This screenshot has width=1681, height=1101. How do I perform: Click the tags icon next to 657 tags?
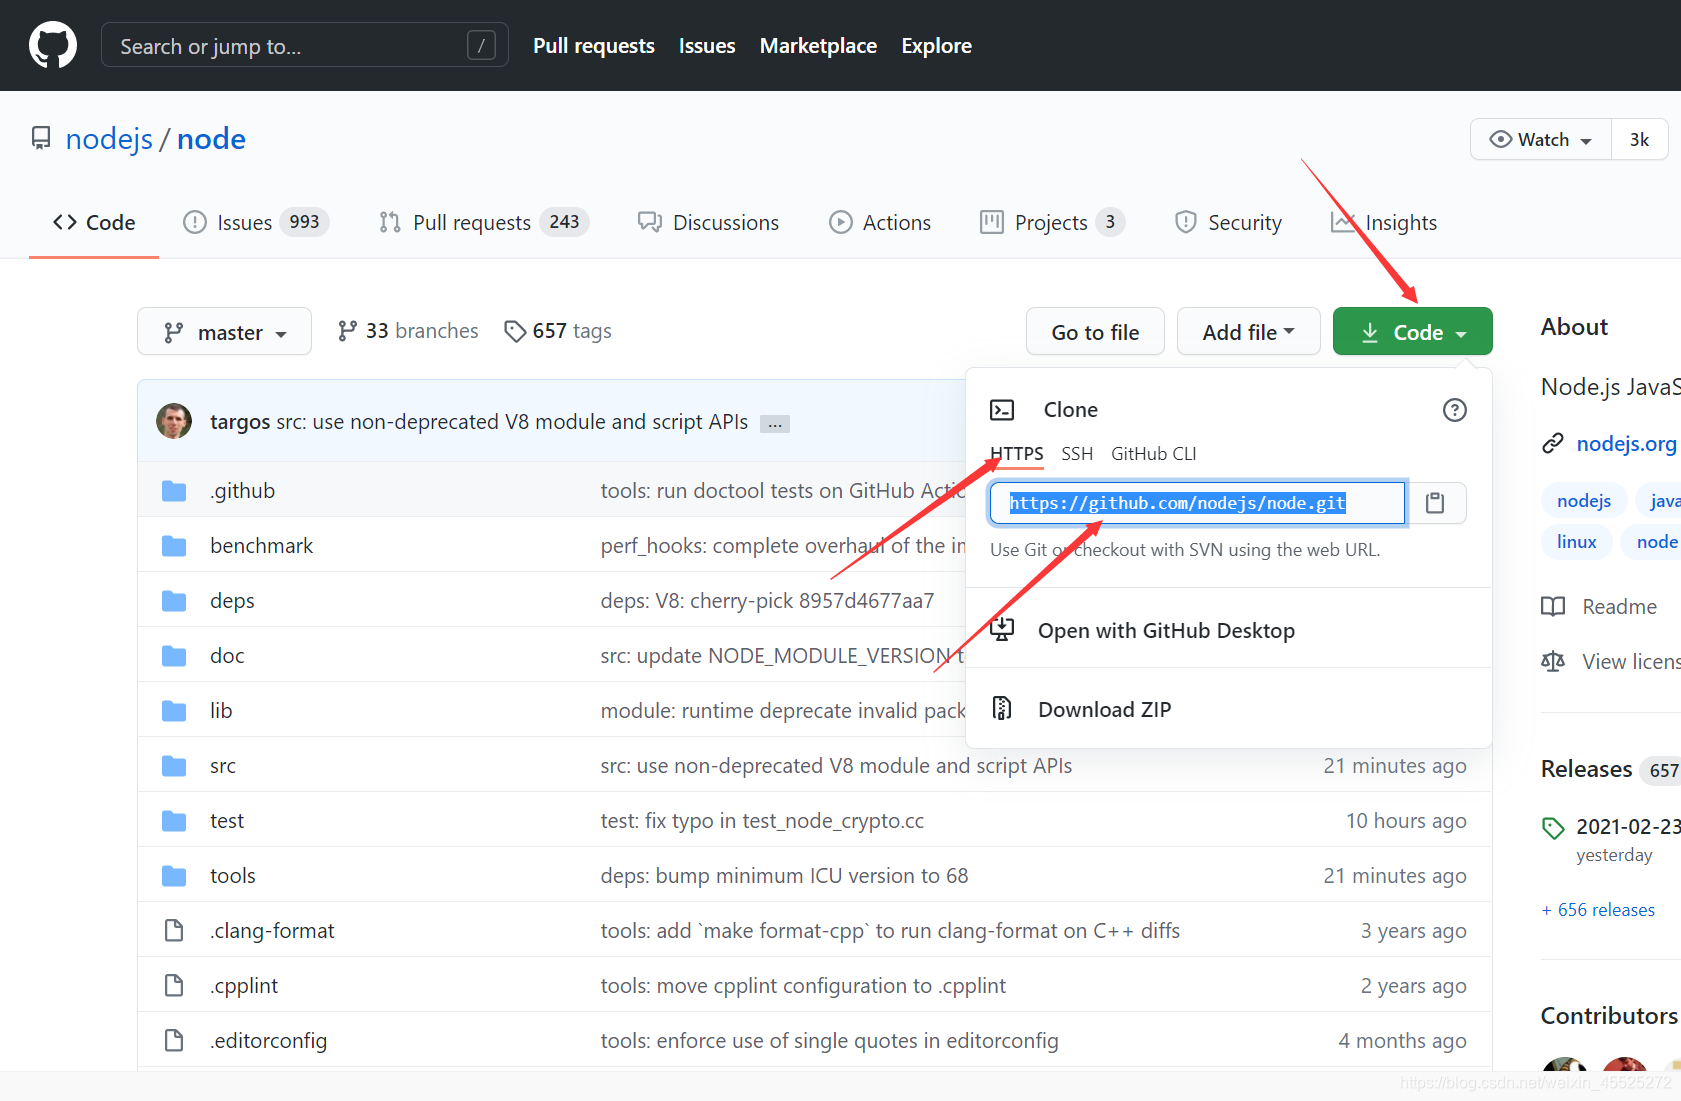[515, 331]
